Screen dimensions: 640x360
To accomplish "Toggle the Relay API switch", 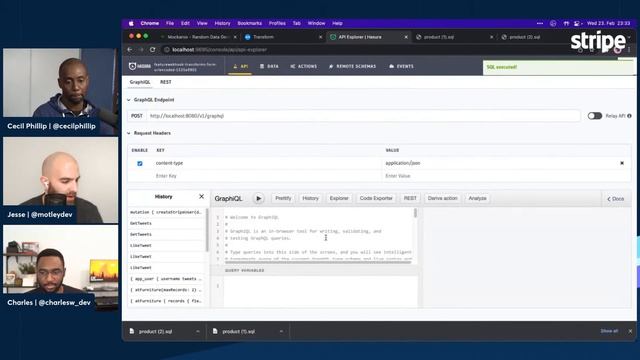I will tap(595, 116).
